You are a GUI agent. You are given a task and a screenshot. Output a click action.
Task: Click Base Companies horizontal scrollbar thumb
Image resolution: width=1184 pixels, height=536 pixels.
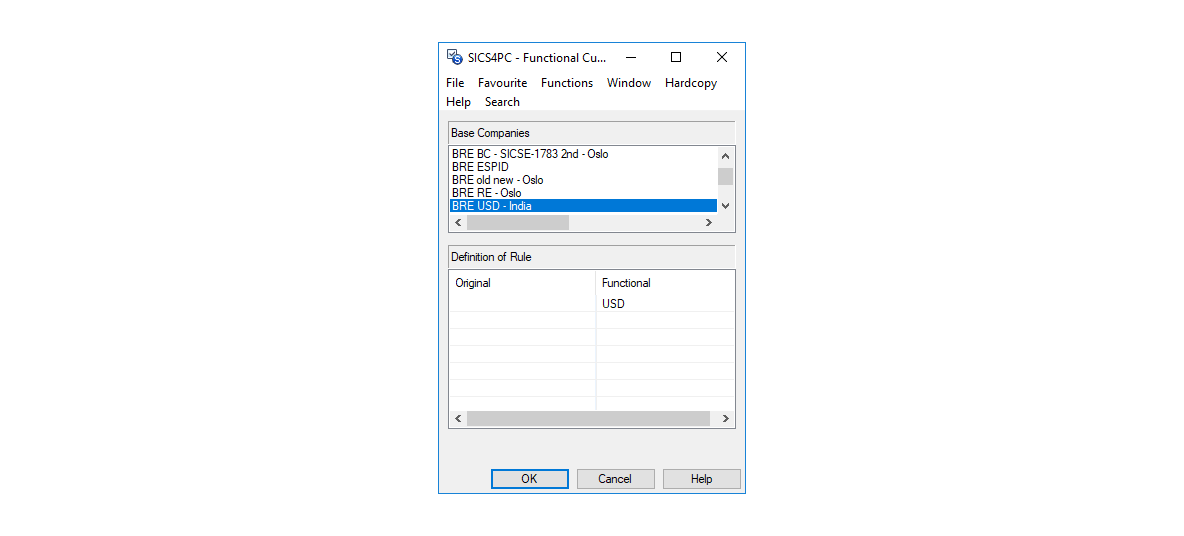pos(518,223)
